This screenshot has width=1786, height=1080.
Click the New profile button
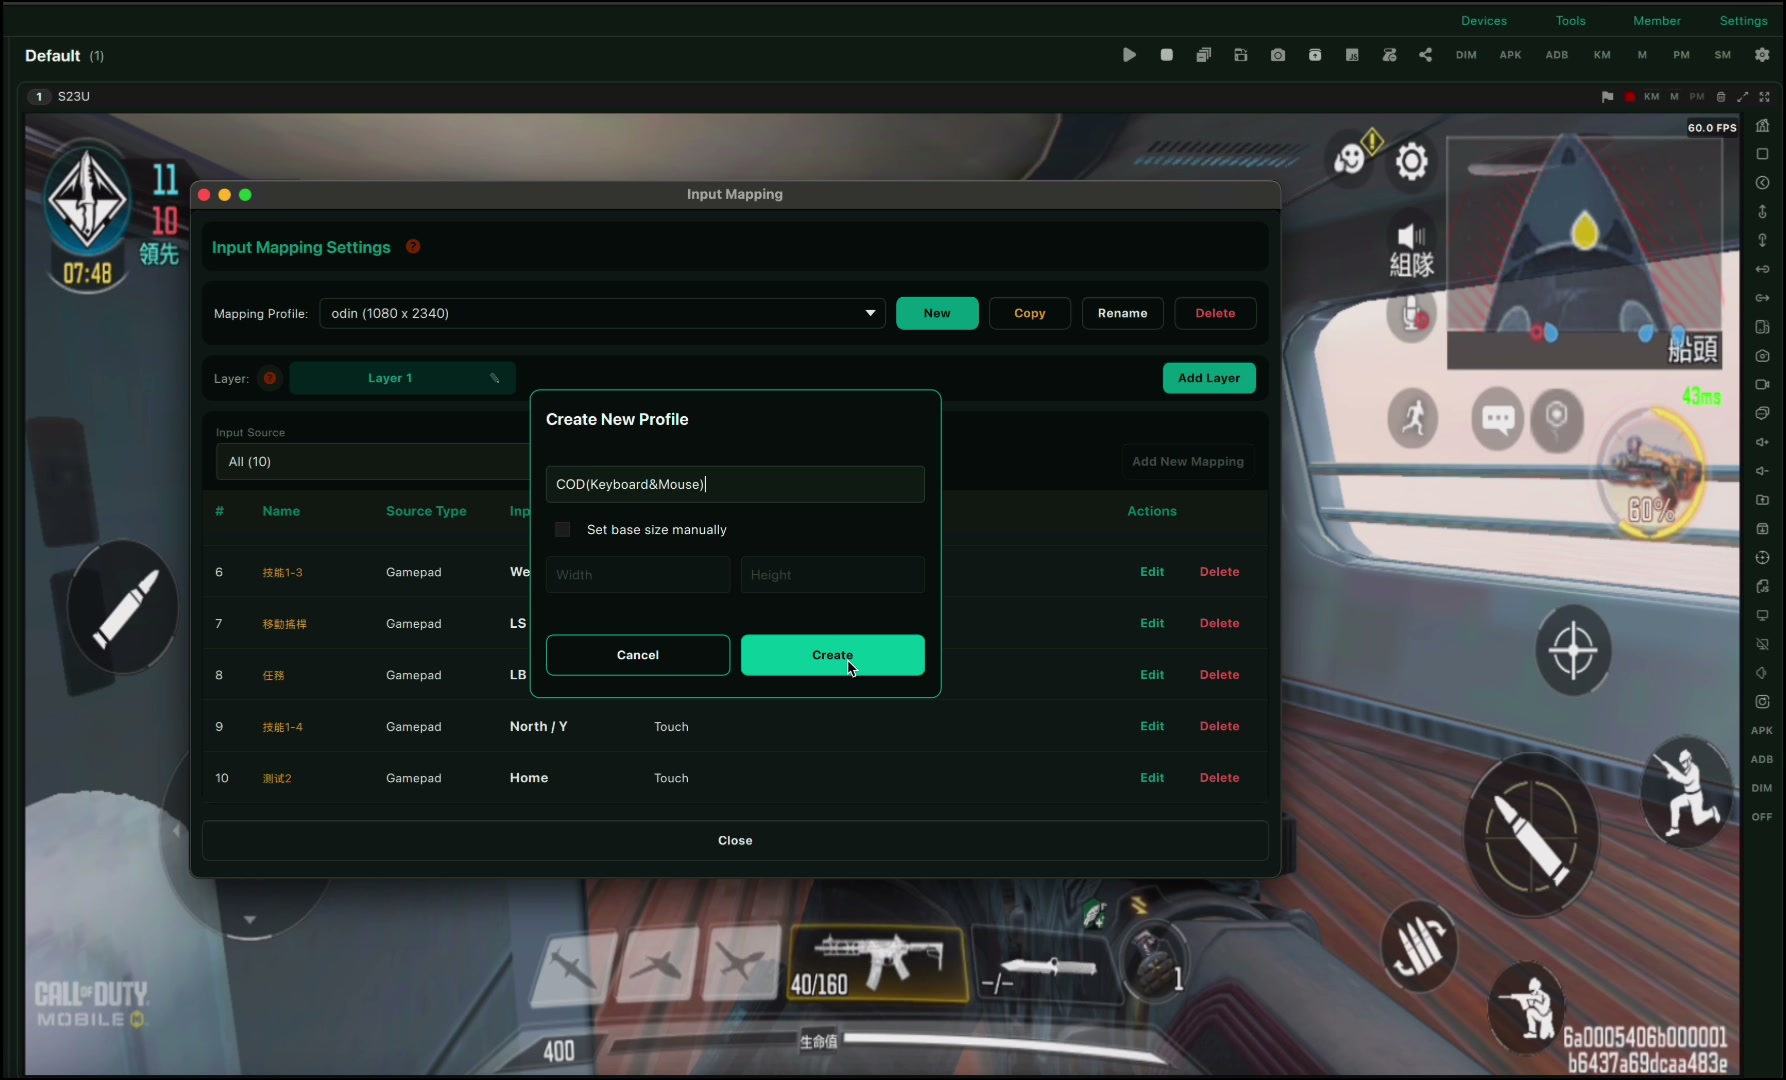pos(937,313)
